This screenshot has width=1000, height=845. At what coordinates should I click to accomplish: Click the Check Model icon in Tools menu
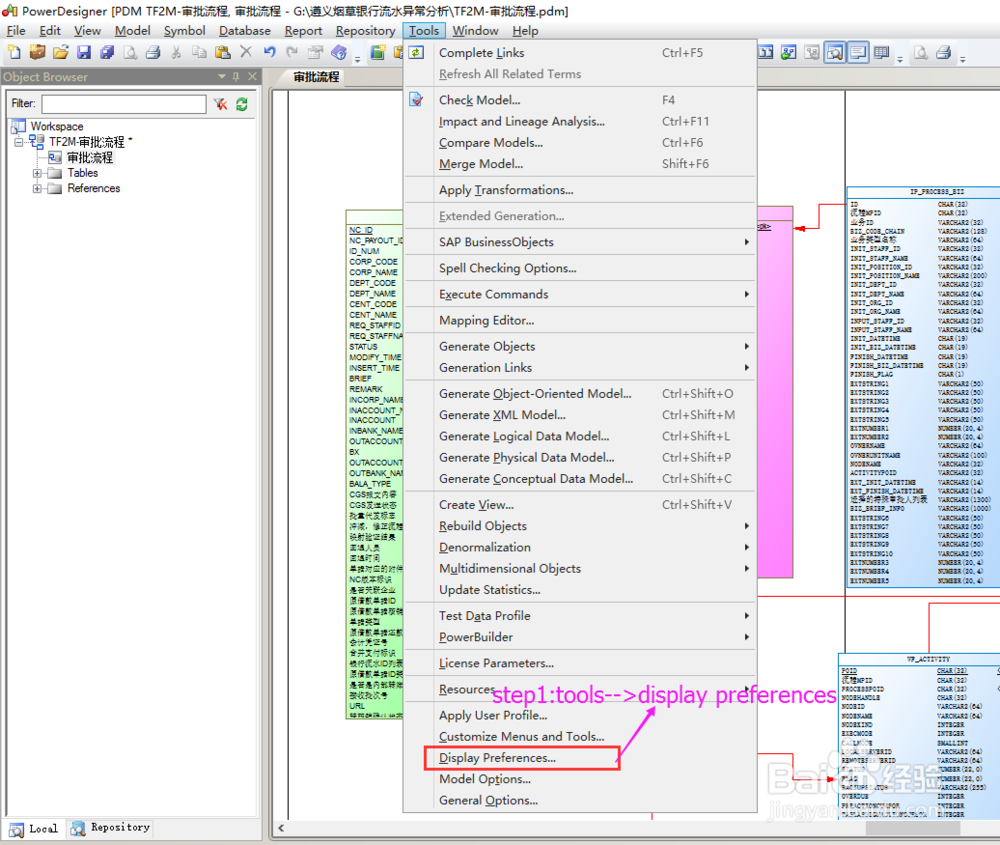416,99
